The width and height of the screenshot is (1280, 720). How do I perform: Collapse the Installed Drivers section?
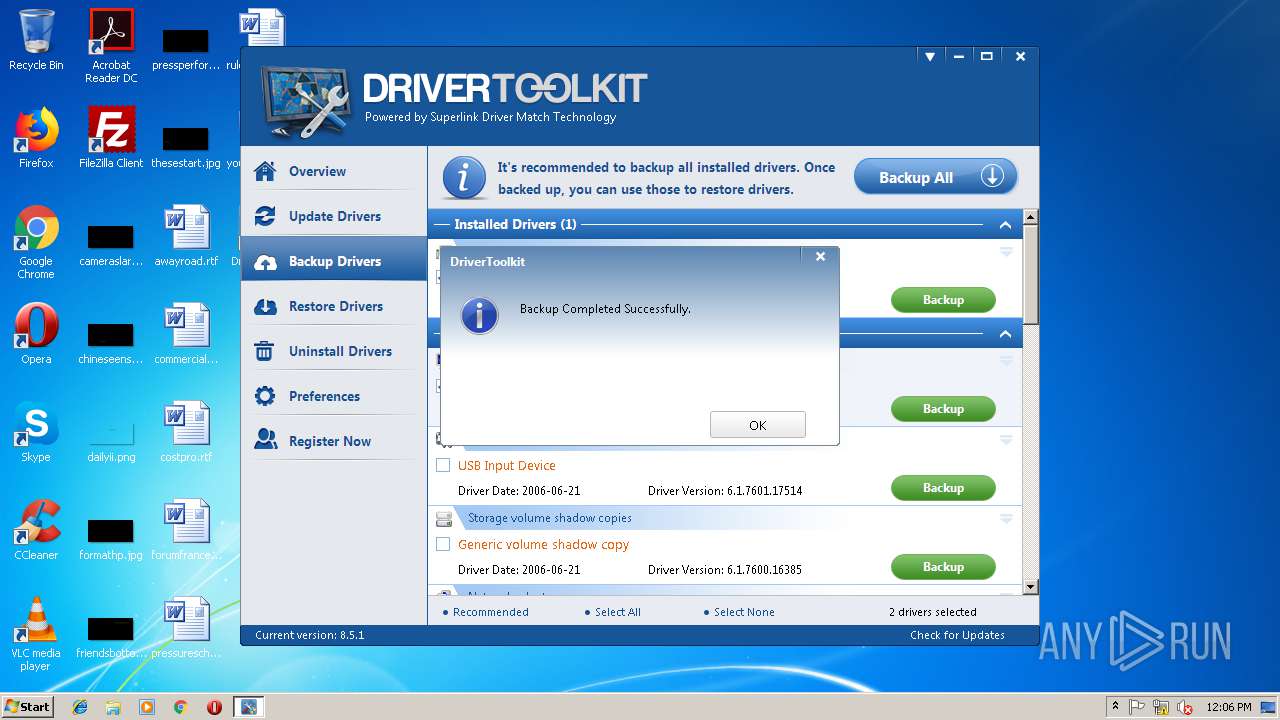tap(1005, 225)
